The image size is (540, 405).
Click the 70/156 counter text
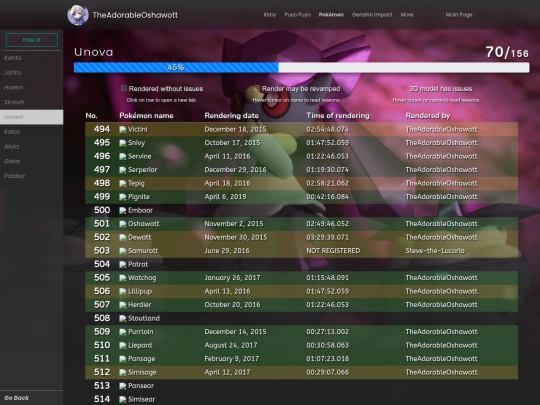(x=507, y=52)
